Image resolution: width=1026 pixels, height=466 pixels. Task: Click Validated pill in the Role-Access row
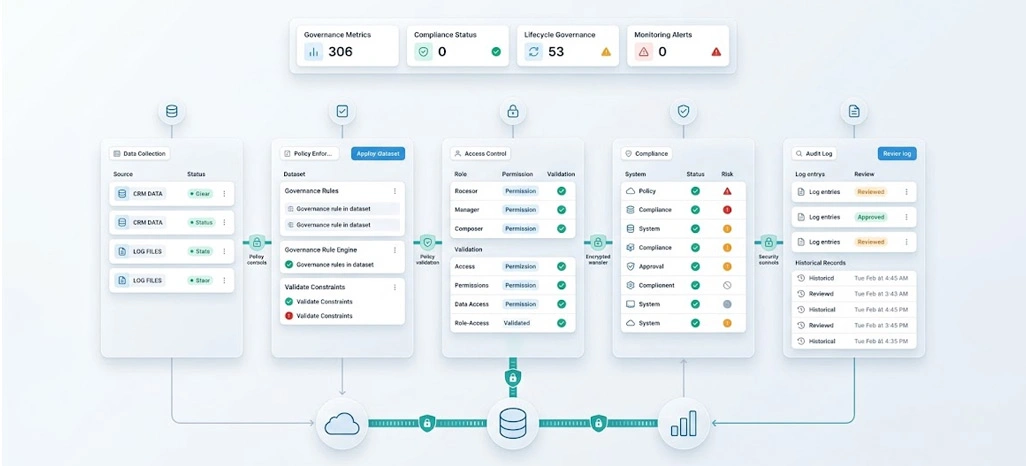click(x=517, y=323)
